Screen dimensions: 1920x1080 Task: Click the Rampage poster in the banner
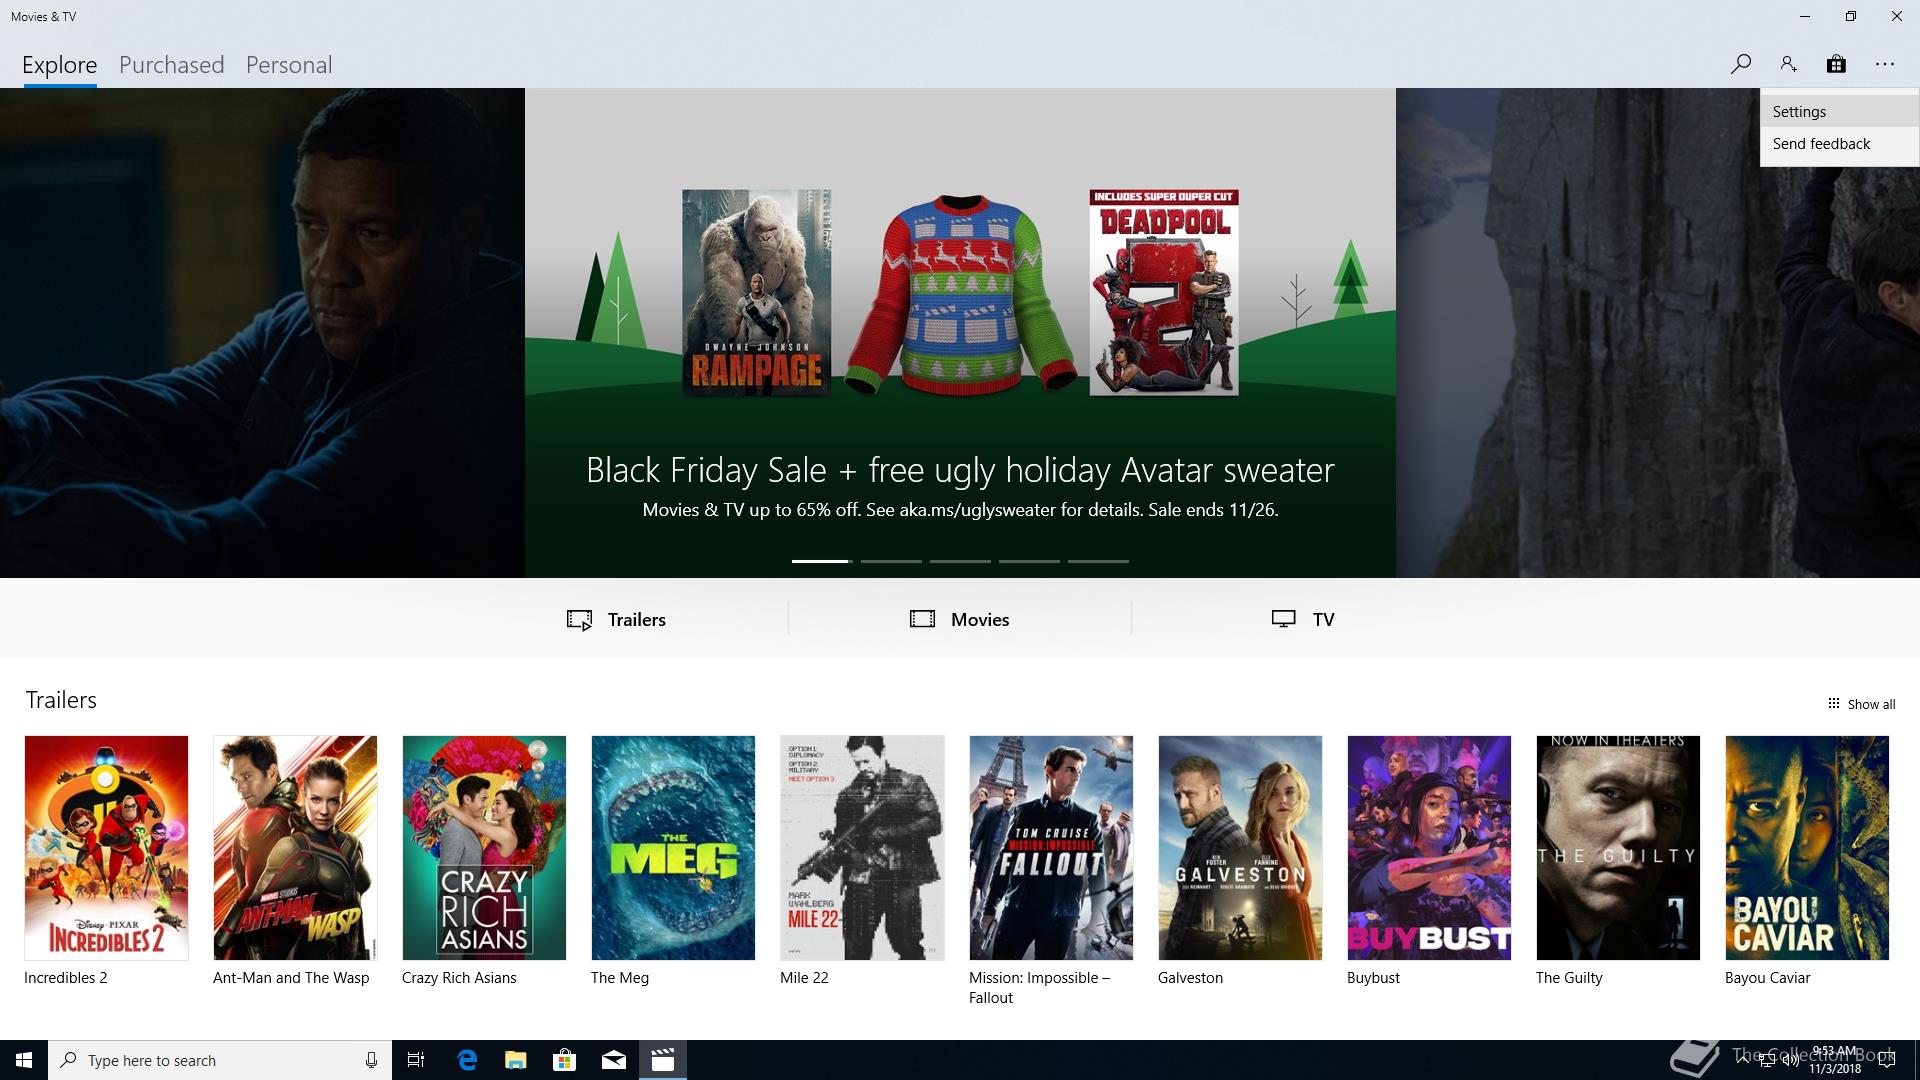(x=757, y=293)
